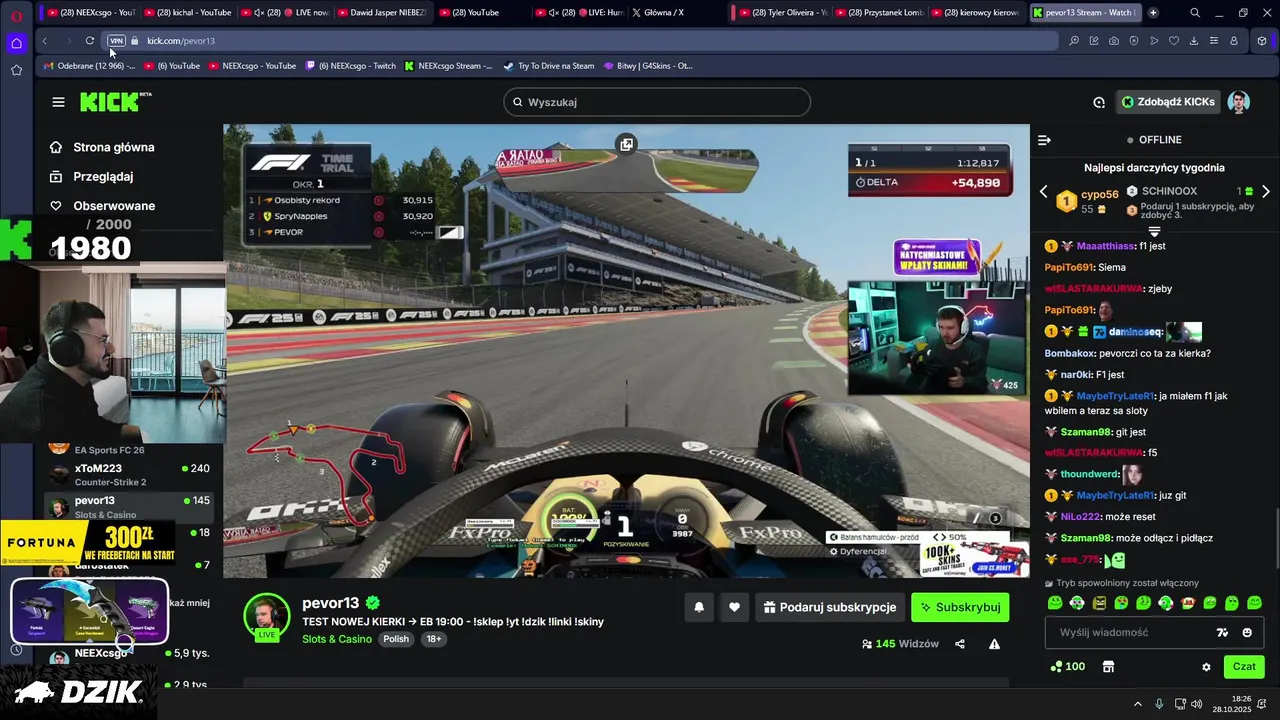
Task: Share the stream via share icon
Action: click(960, 644)
